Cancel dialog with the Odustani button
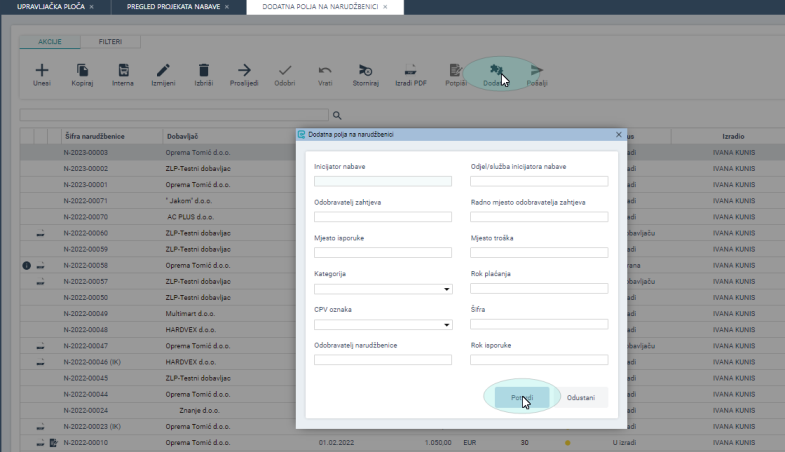Viewport: 785px width, 452px height. (x=581, y=397)
